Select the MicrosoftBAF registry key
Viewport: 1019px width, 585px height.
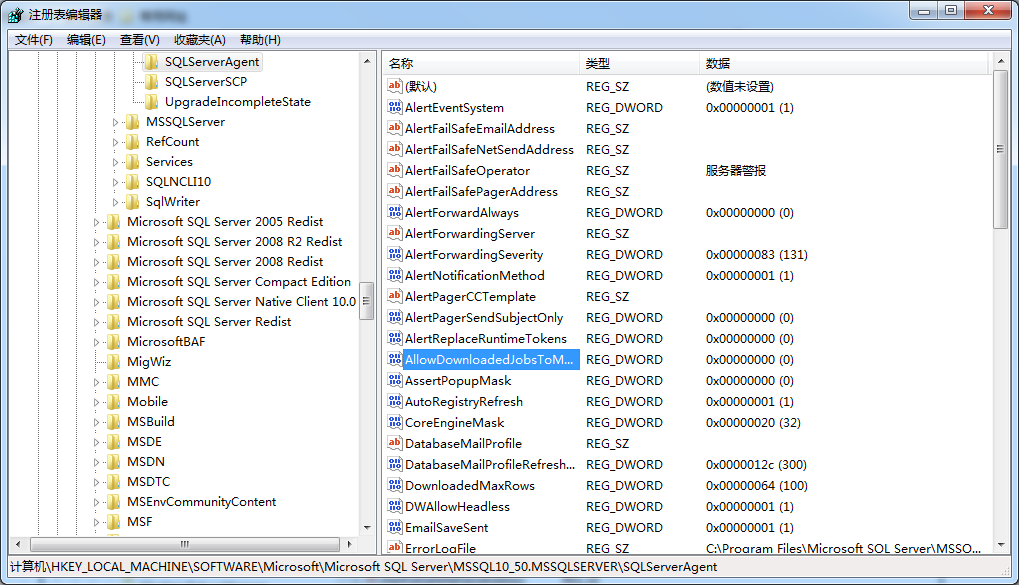pos(165,342)
